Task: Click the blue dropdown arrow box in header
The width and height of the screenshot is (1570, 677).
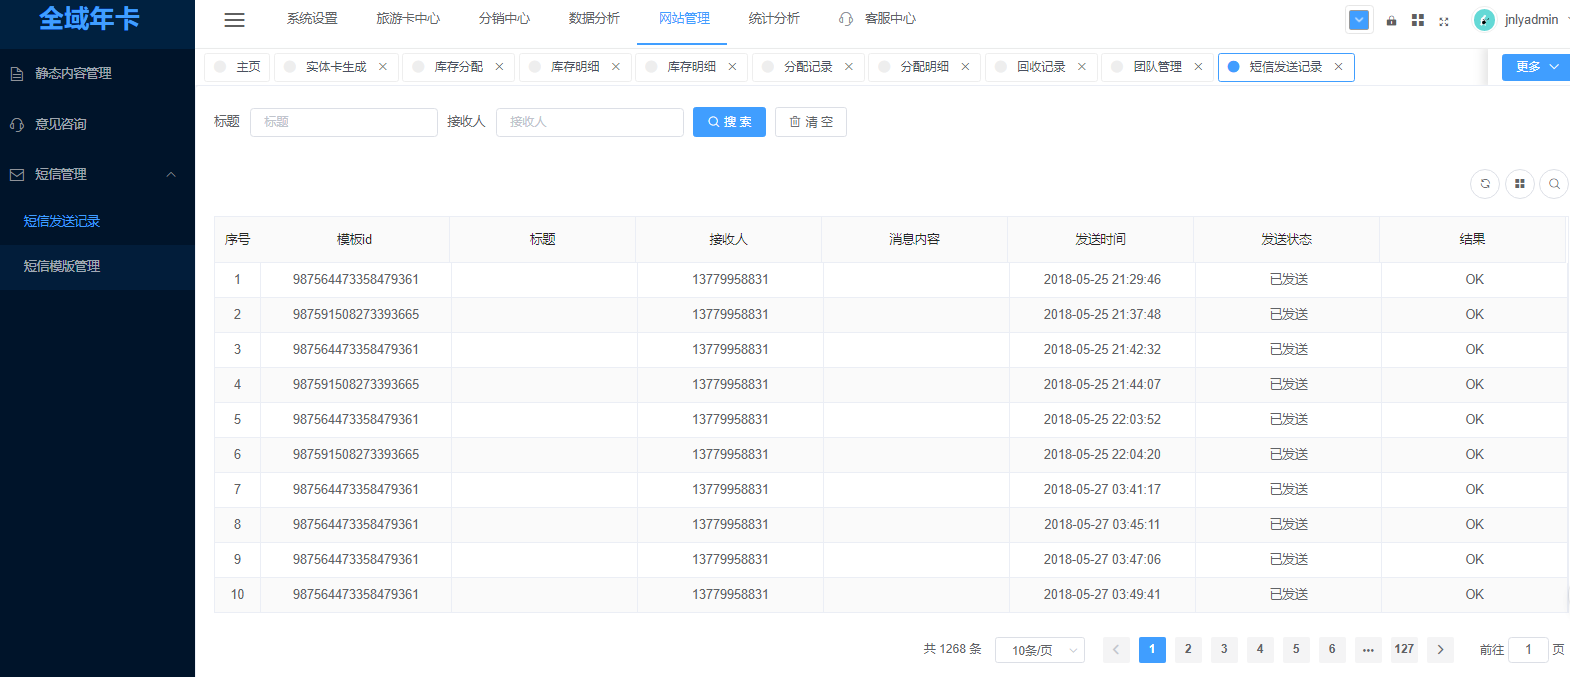Action: (x=1359, y=20)
